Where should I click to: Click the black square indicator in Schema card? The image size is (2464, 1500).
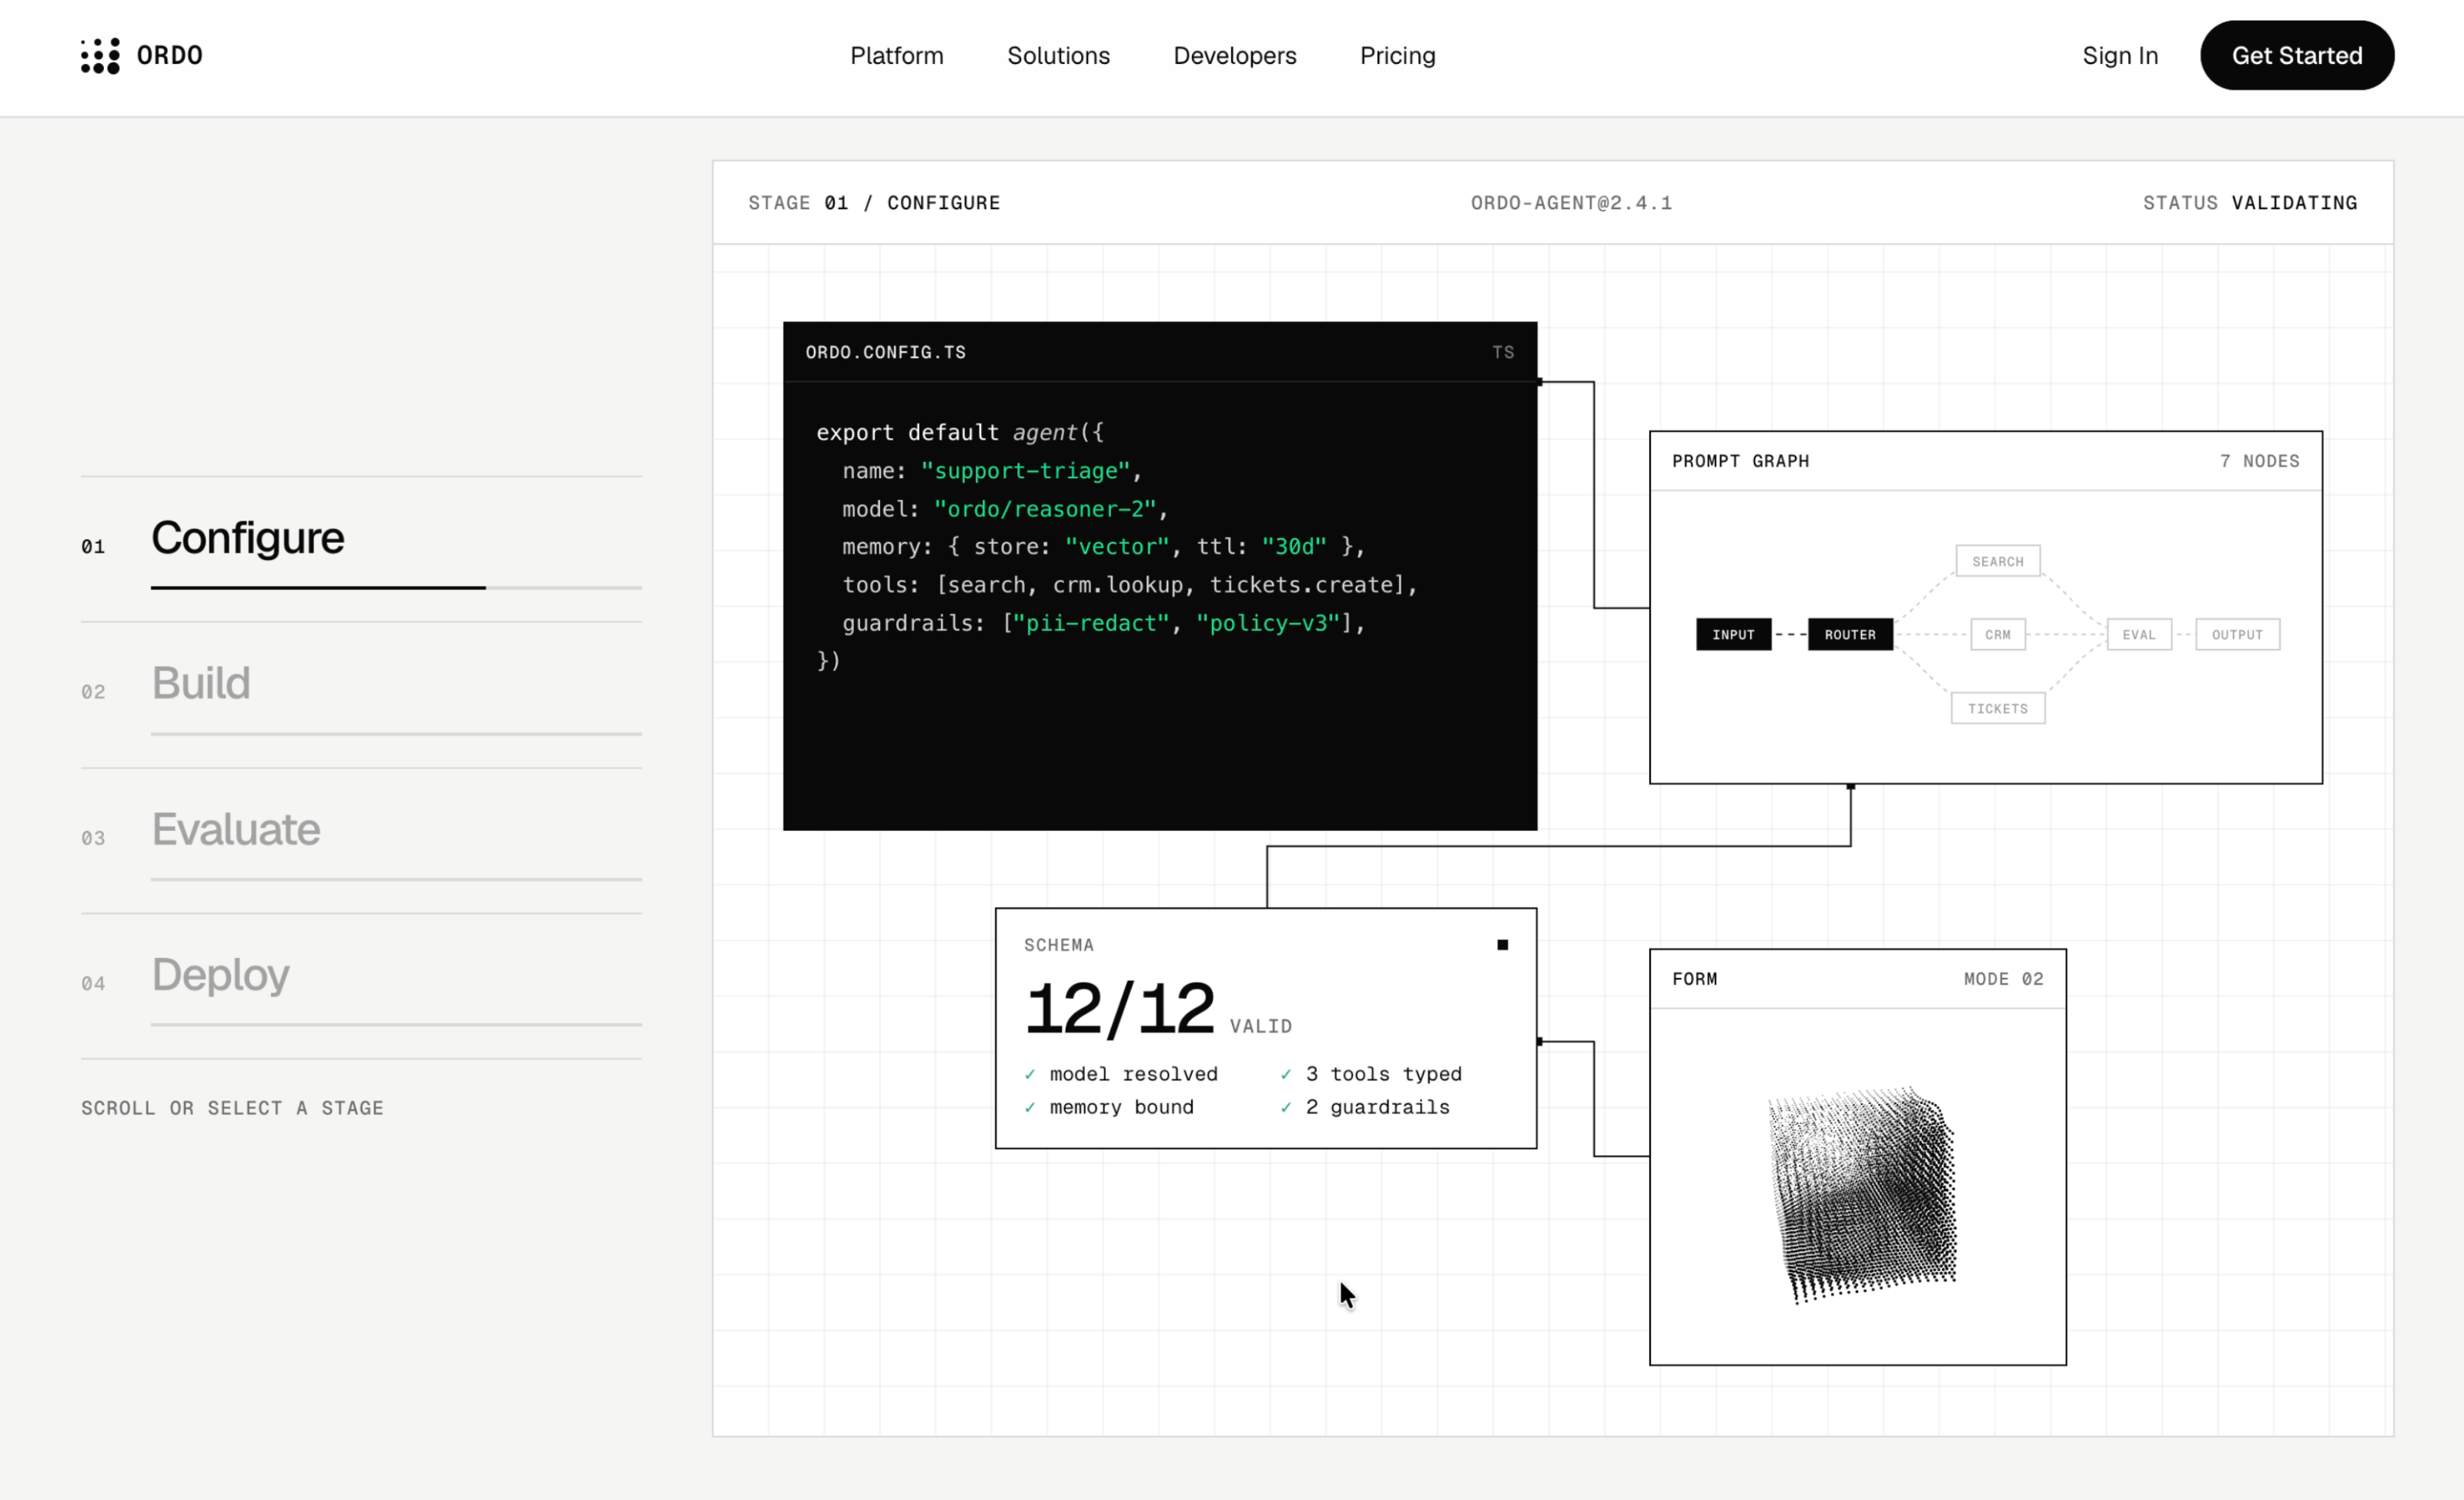1502,945
